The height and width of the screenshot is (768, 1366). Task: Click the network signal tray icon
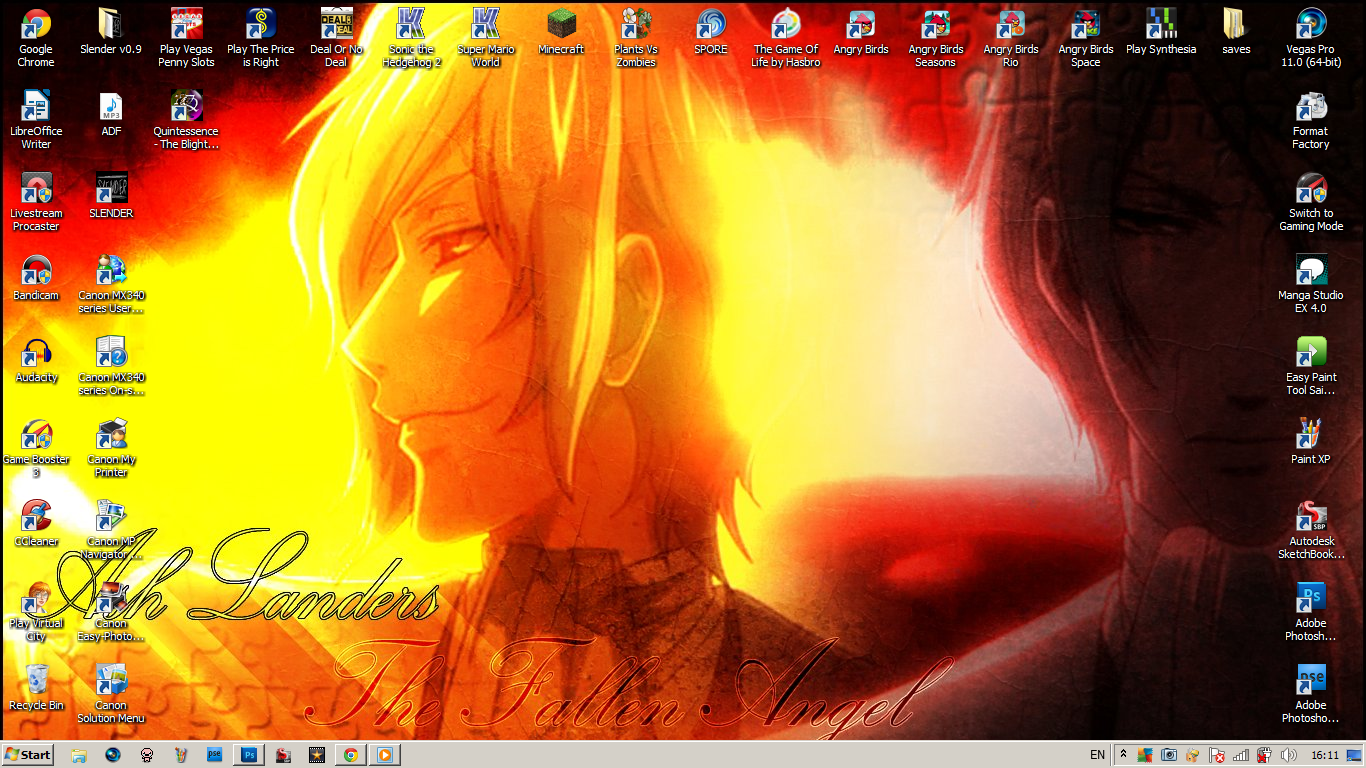[x=1241, y=755]
